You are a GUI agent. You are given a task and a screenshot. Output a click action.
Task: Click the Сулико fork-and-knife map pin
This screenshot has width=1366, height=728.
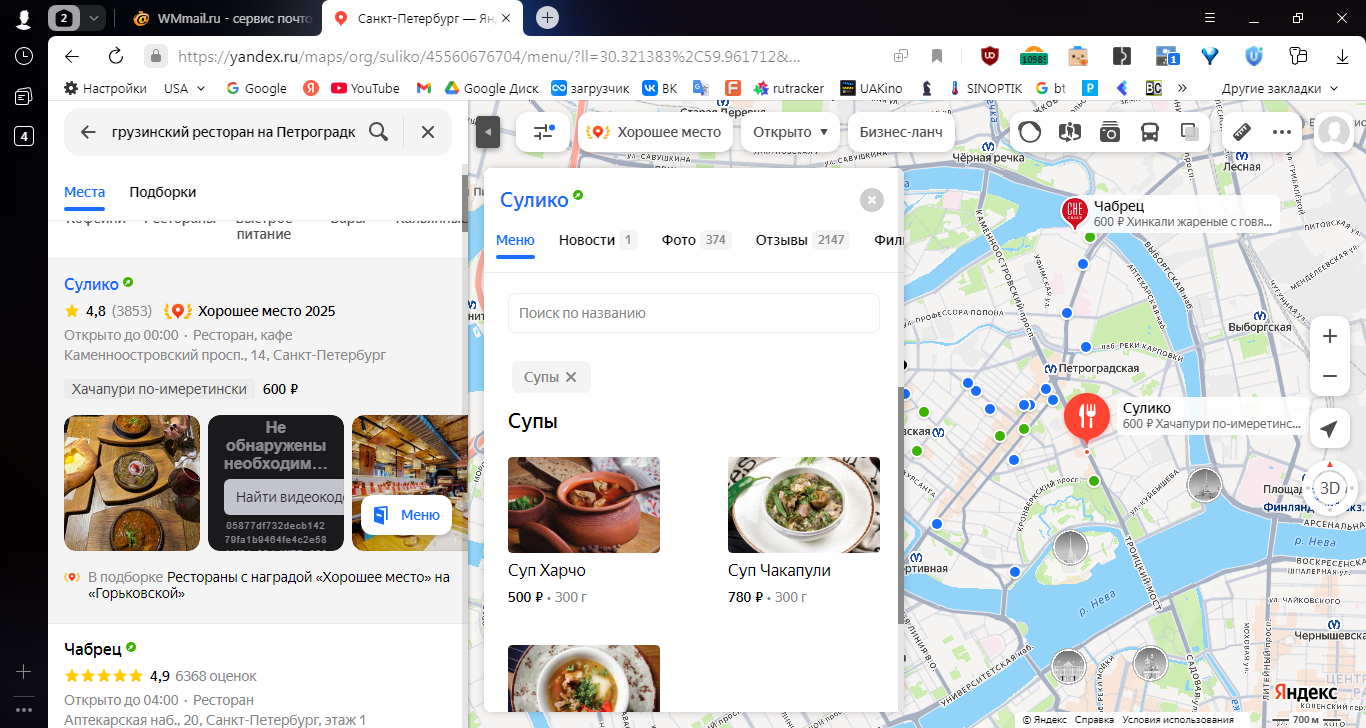coord(1087,415)
